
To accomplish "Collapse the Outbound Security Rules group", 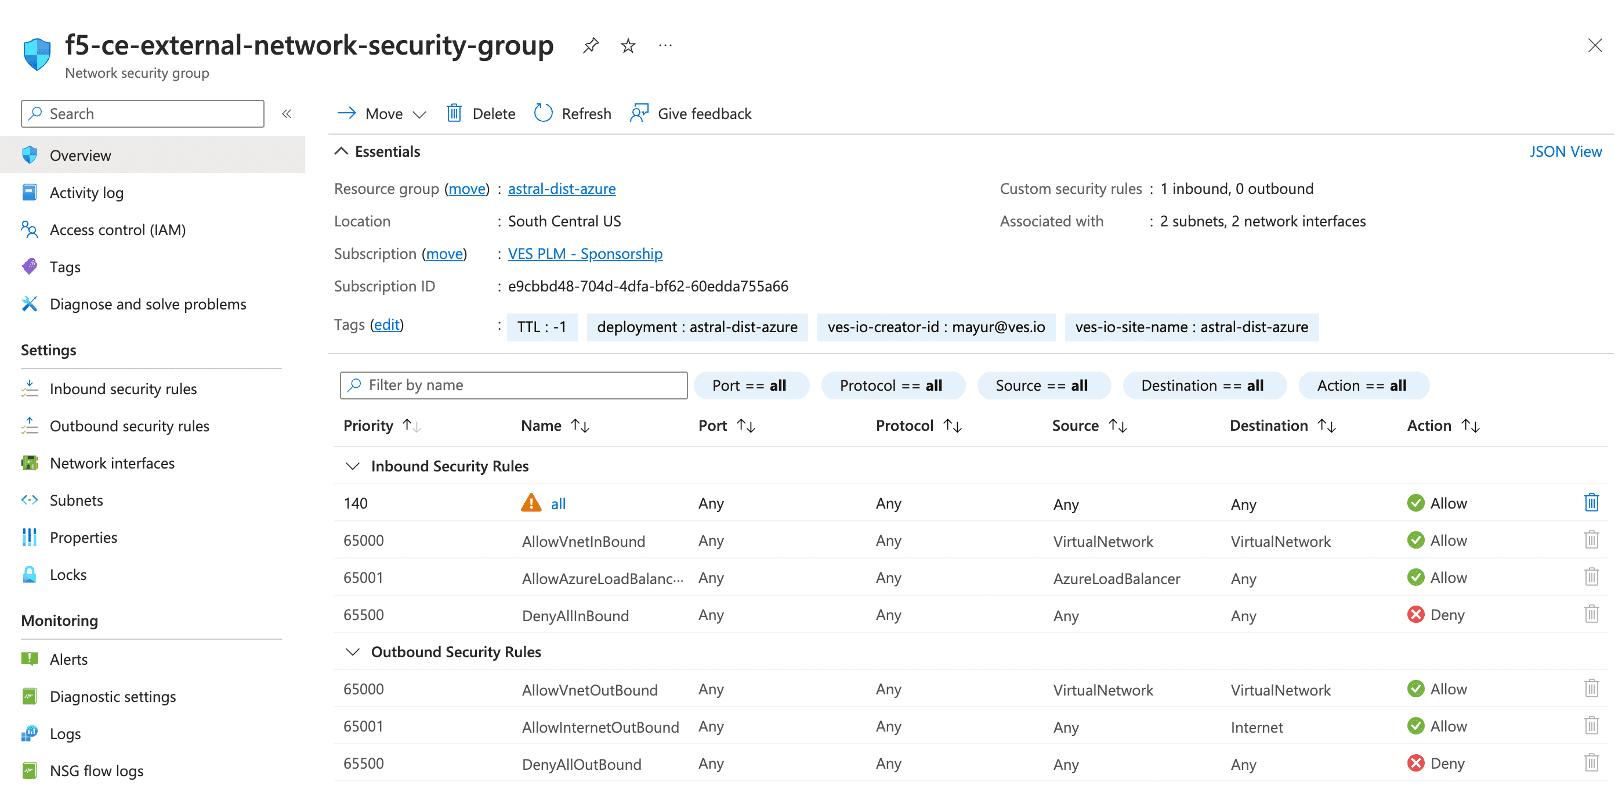I will 352,652.
